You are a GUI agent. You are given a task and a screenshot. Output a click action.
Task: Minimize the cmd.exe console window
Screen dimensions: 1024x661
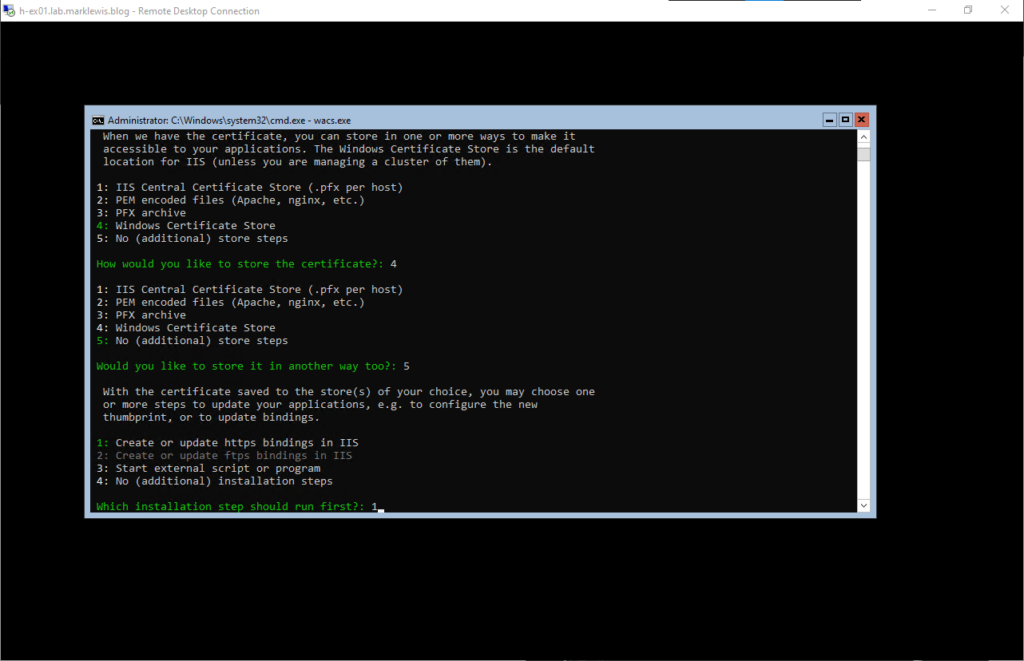pos(829,120)
